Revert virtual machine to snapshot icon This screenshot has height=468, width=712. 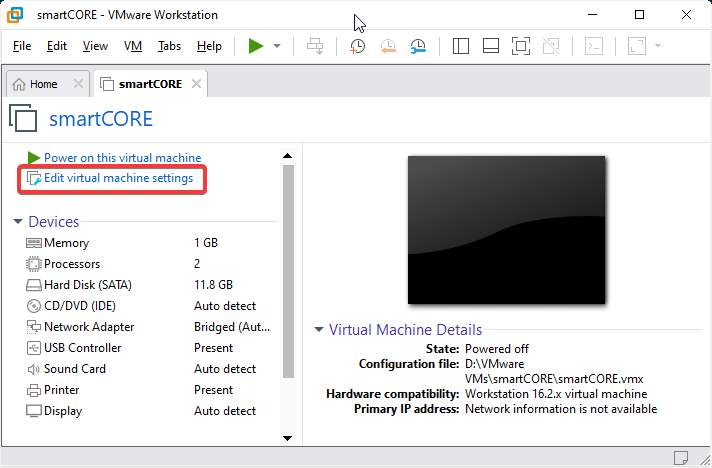(388, 46)
